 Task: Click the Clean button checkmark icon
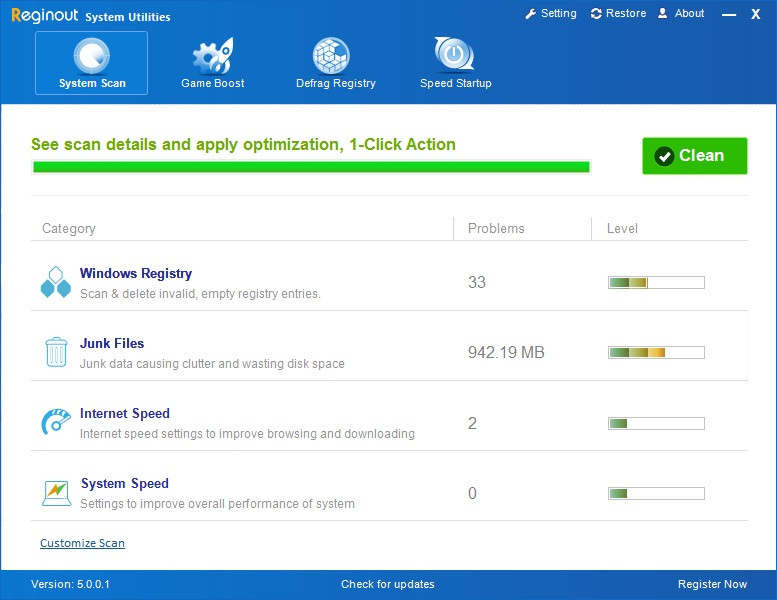664,156
